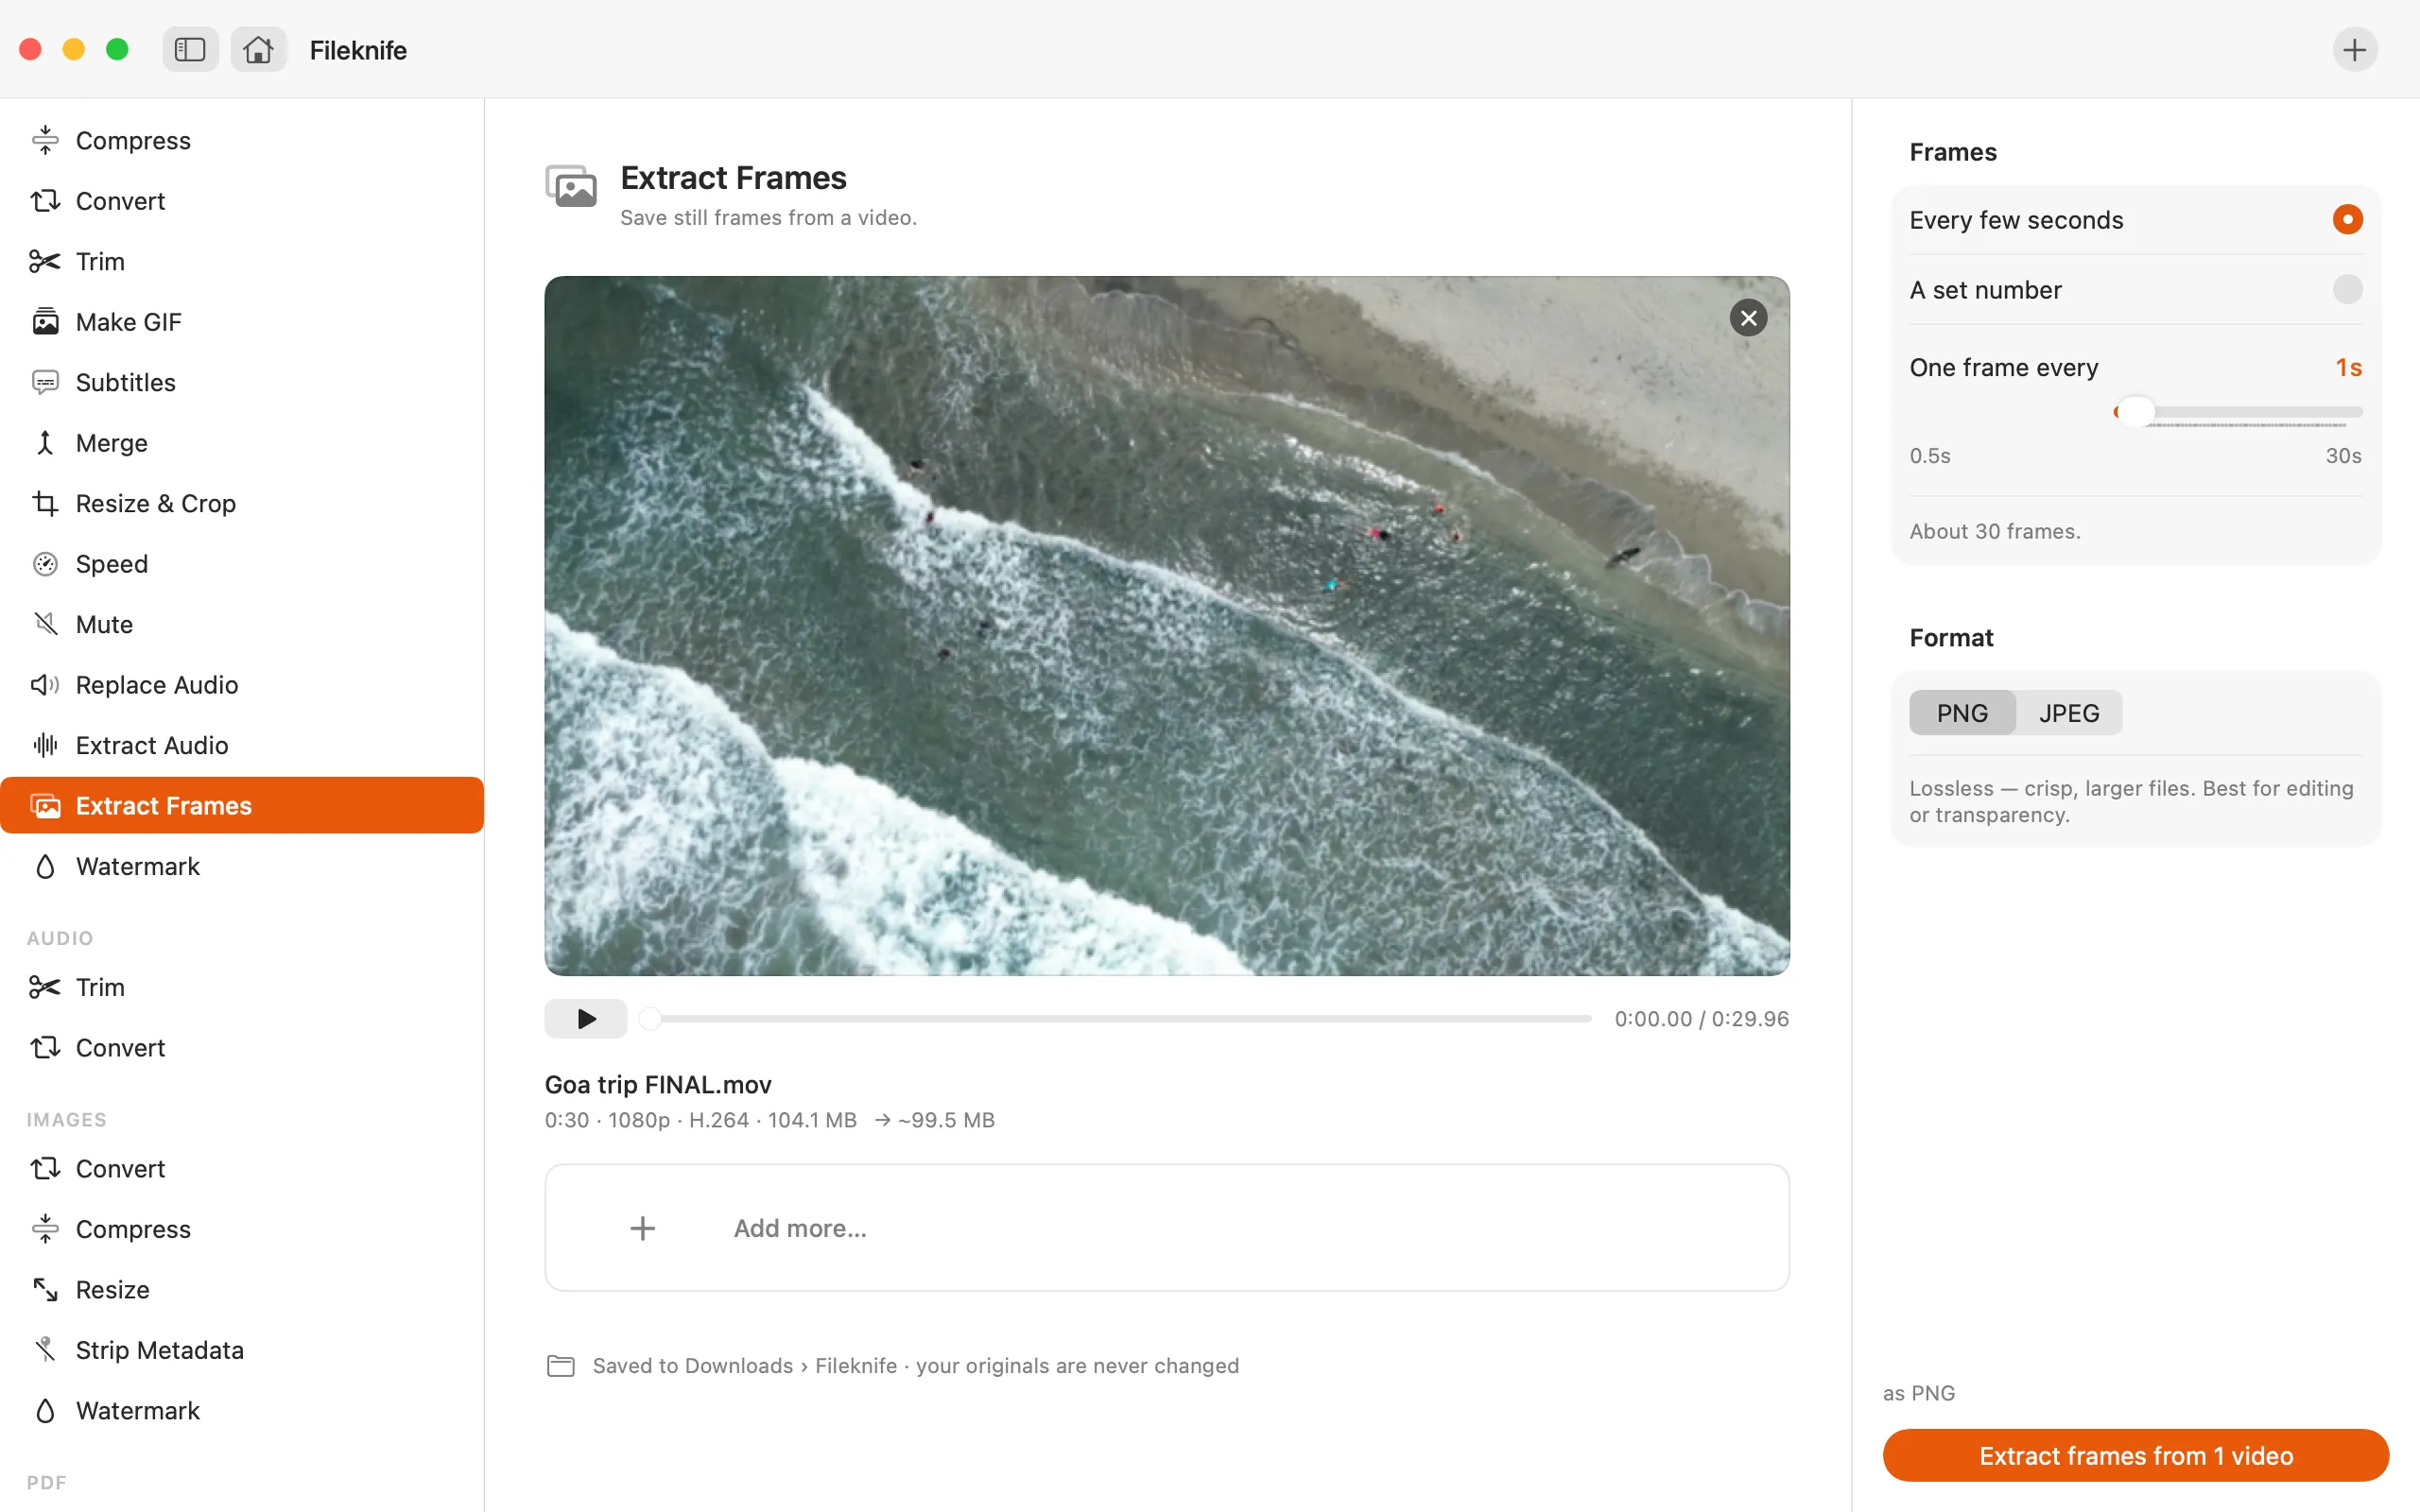The image size is (2420, 1512).
Task: Open the Subtitles tool
Action: (x=242, y=382)
